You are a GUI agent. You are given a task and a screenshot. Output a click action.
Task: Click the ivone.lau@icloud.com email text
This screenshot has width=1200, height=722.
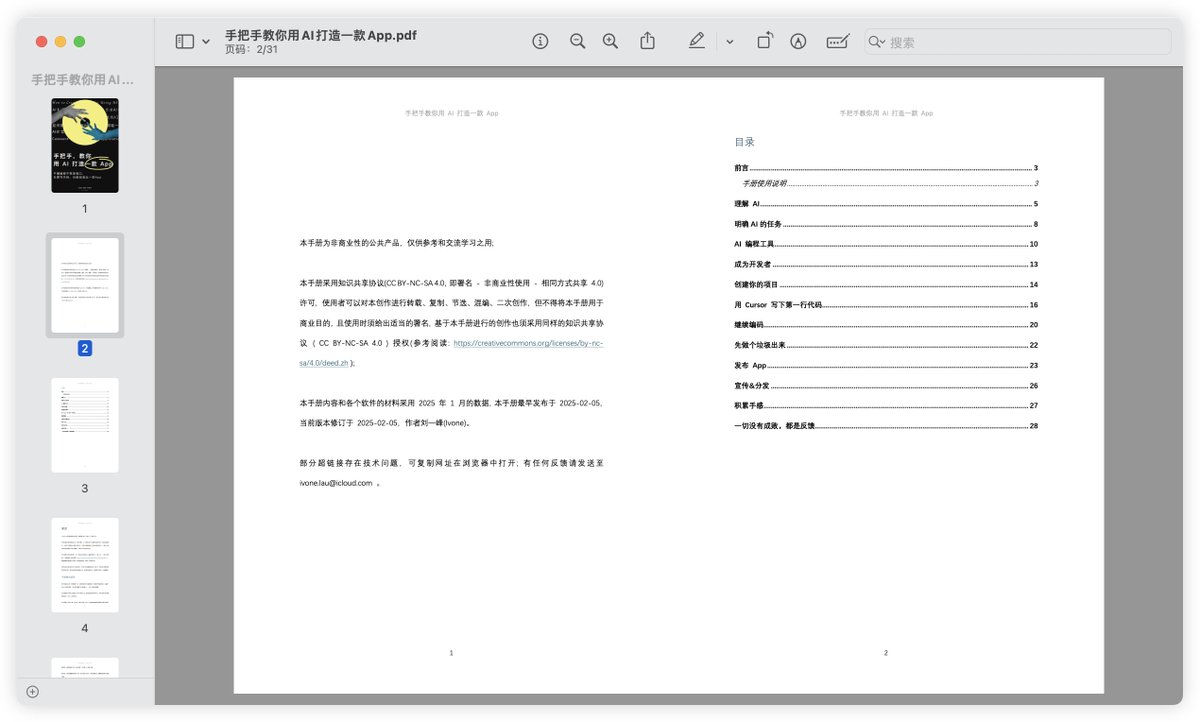[x=335, y=483]
